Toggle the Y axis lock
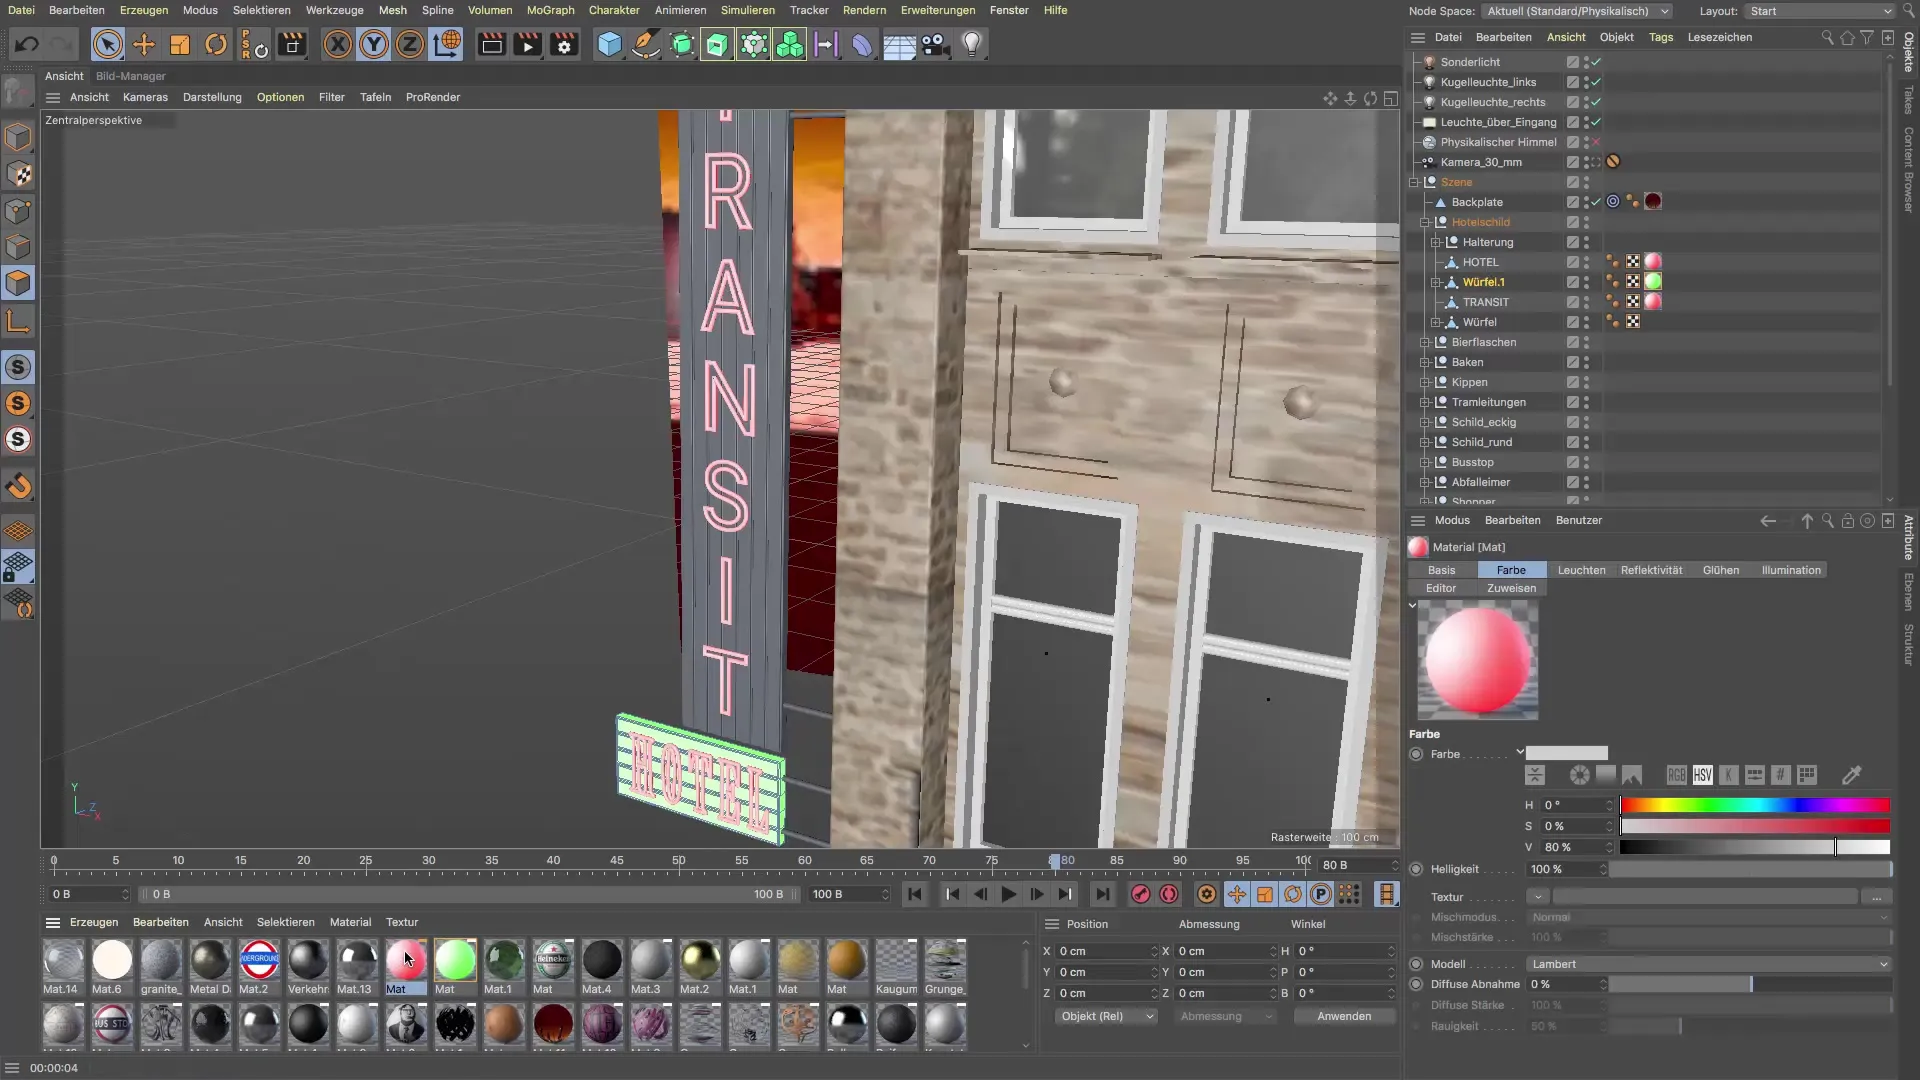The image size is (1920, 1080). [374, 45]
